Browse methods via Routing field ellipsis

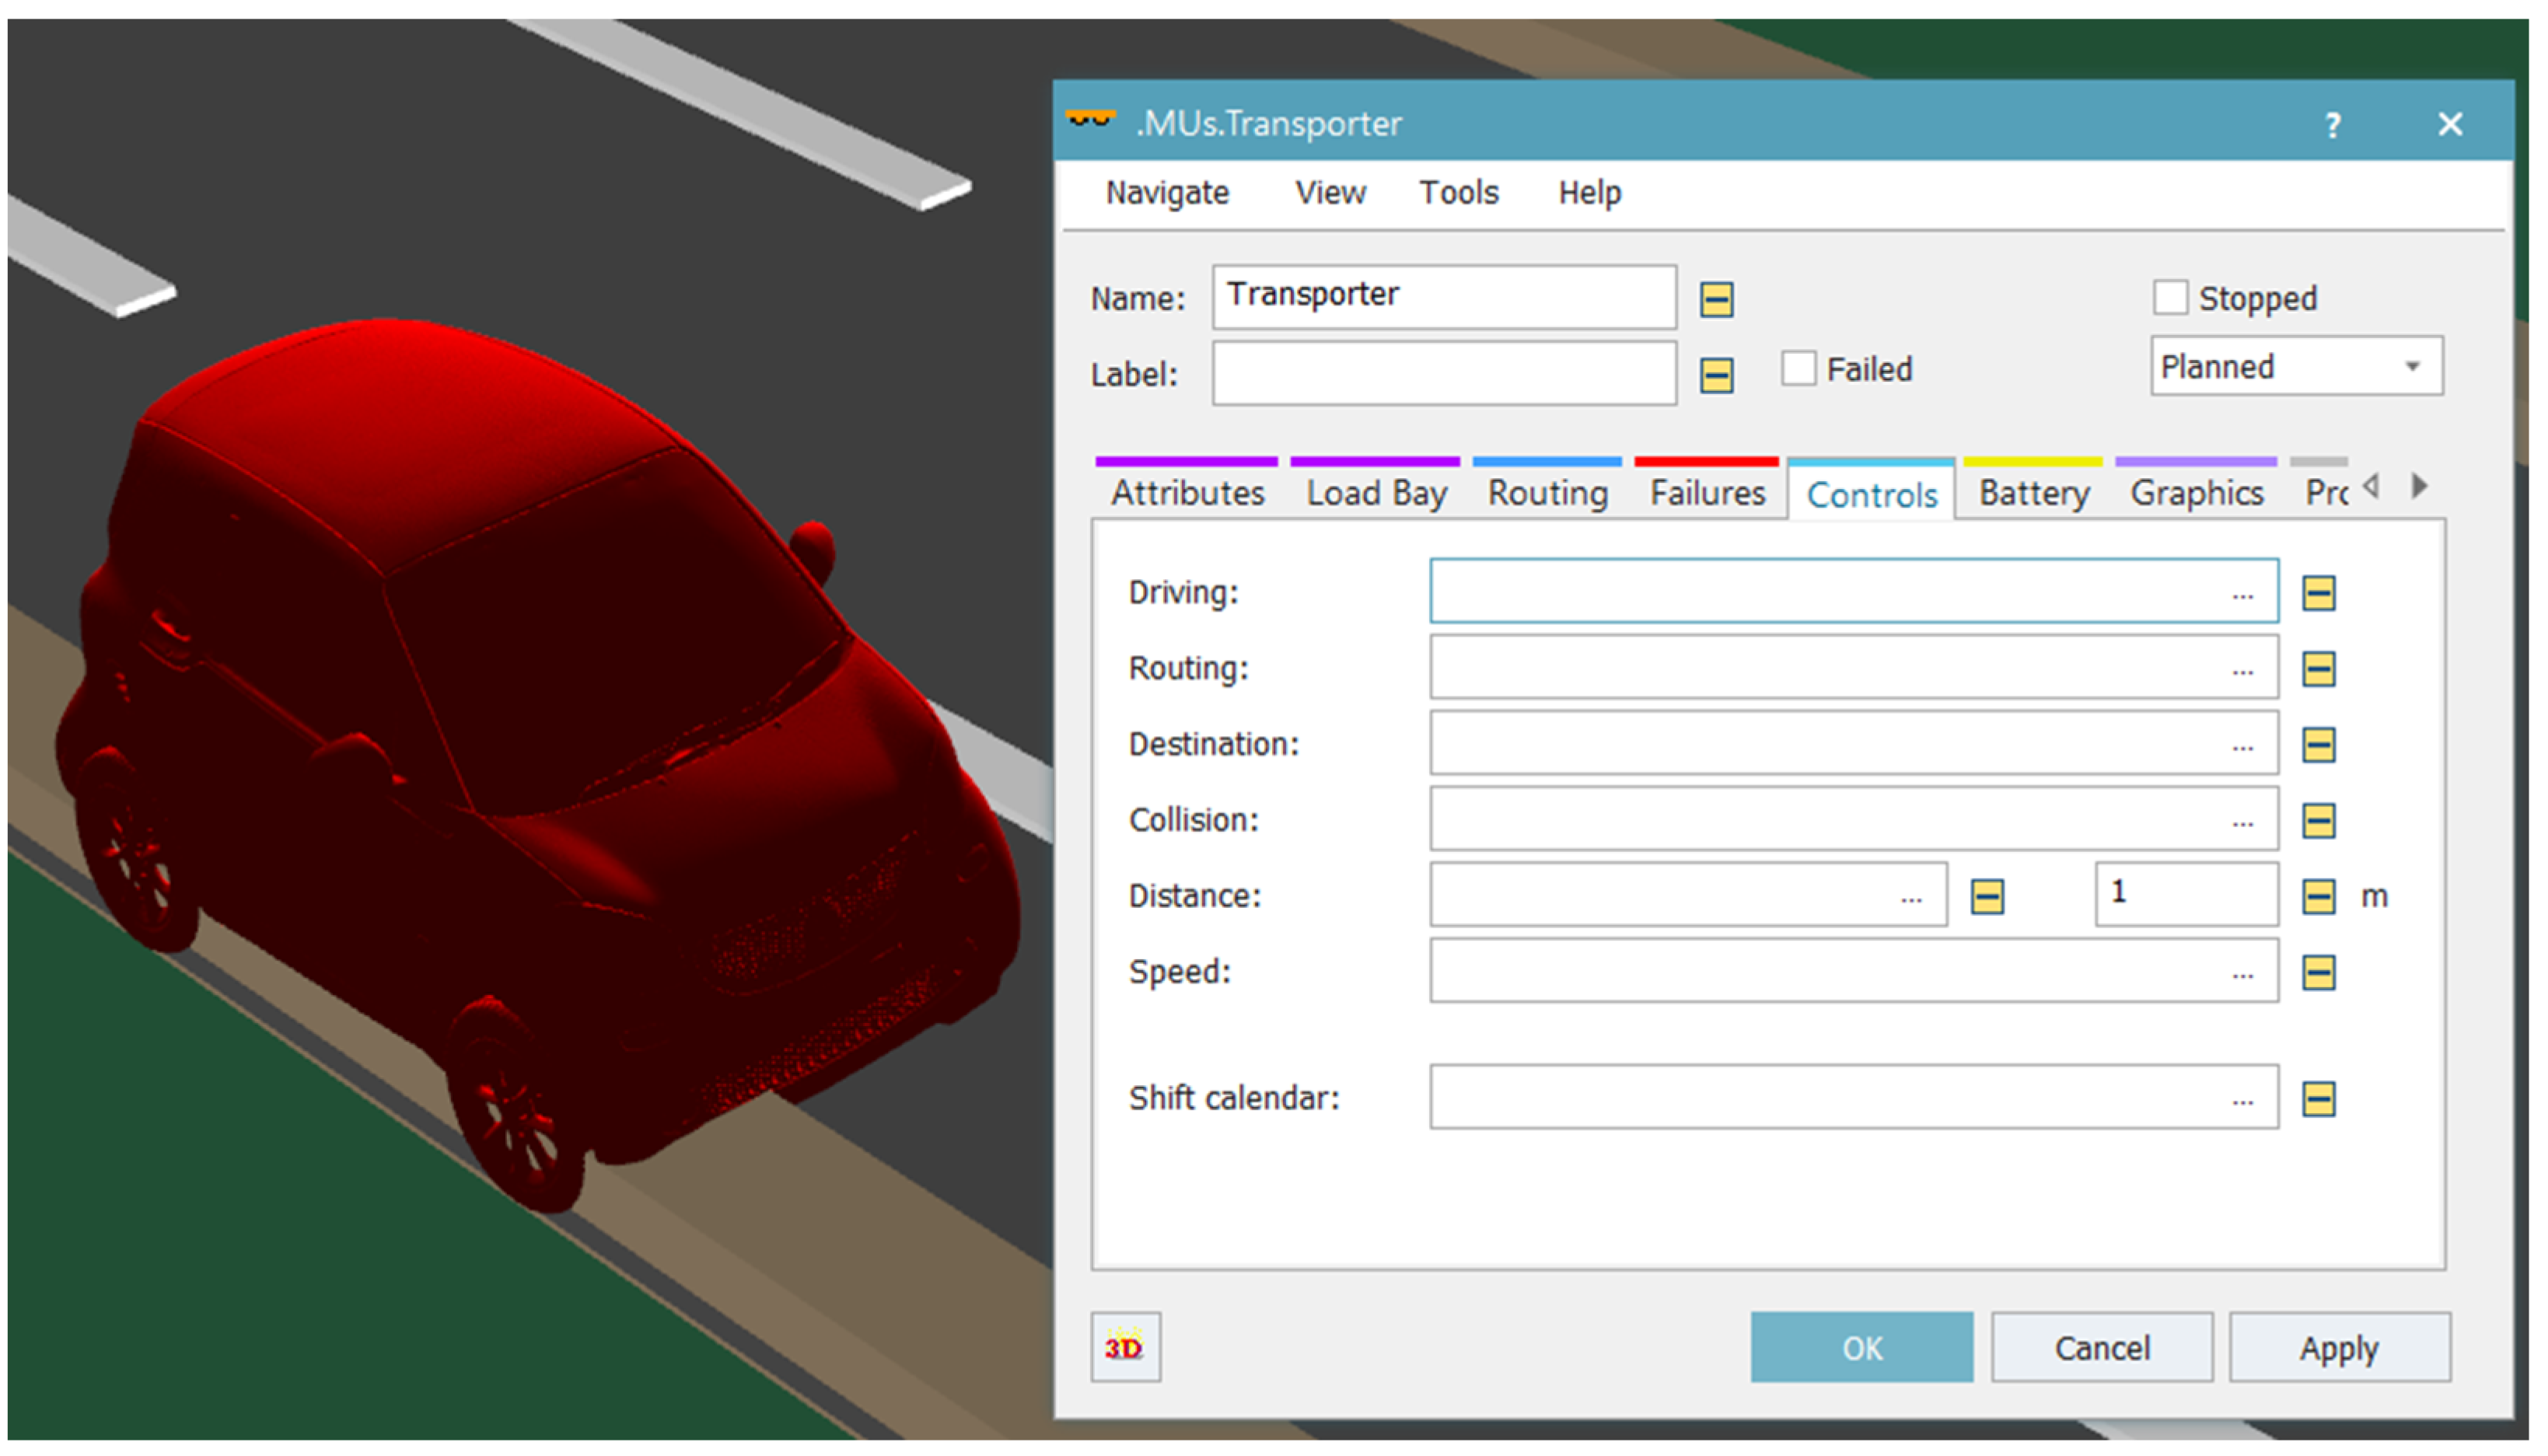pyautogui.click(x=2242, y=670)
